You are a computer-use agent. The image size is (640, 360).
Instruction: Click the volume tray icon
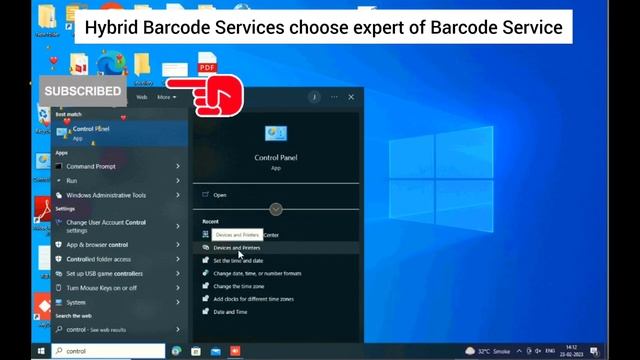(x=538, y=351)
